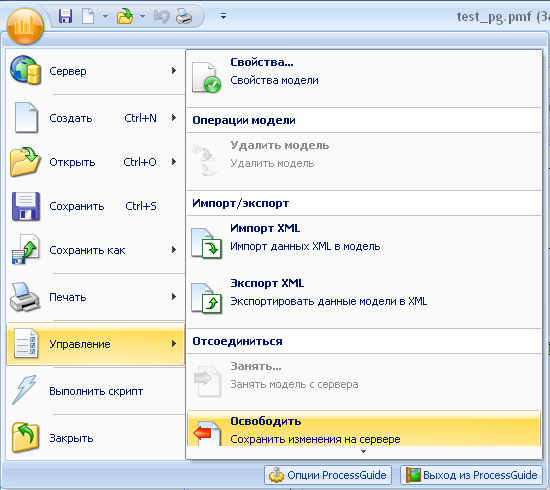Choose Экспорт XML submenu item
This screenshot has height=490, width=550.
pos(364,299)
